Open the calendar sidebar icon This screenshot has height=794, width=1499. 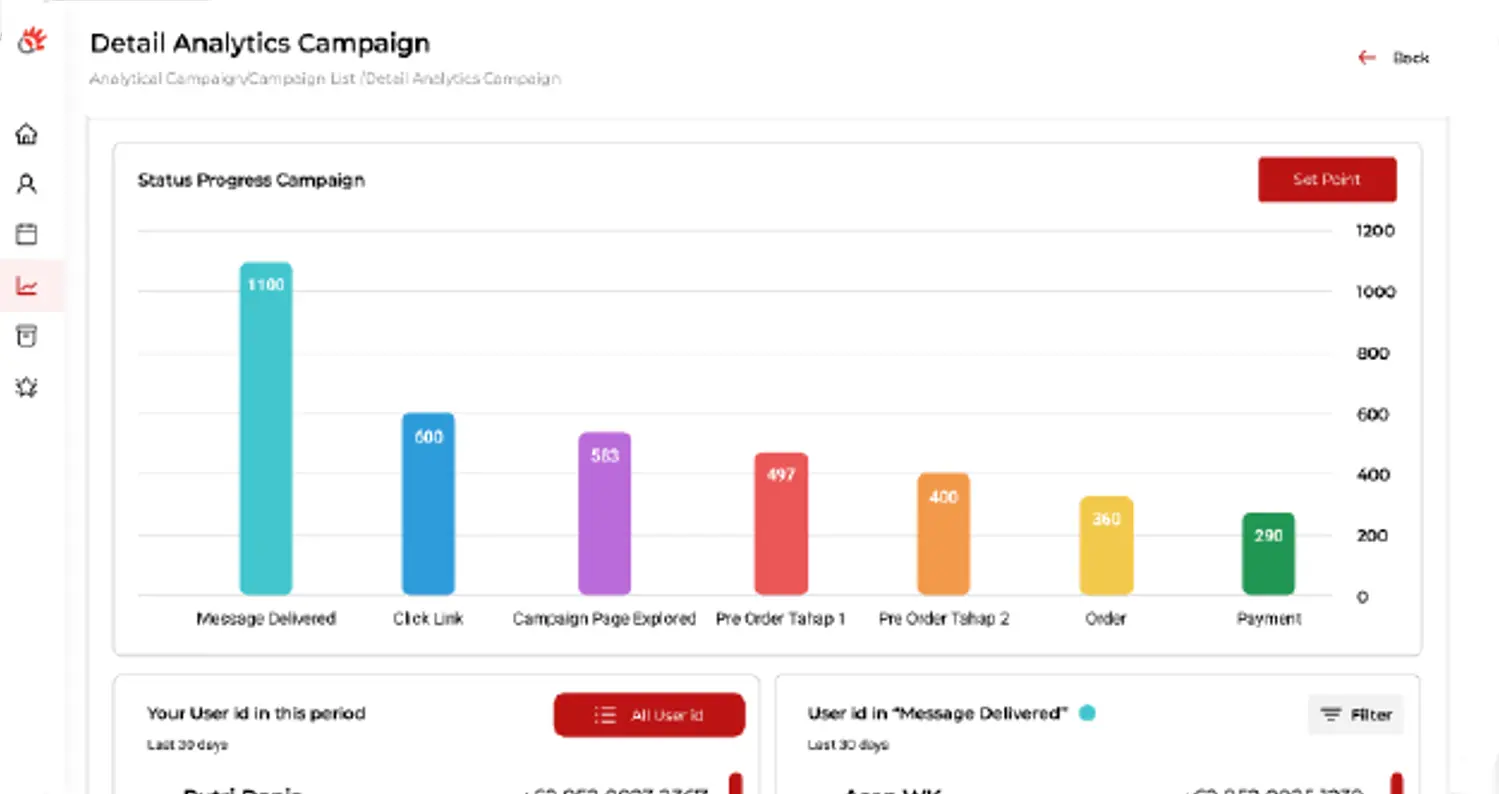27,234
